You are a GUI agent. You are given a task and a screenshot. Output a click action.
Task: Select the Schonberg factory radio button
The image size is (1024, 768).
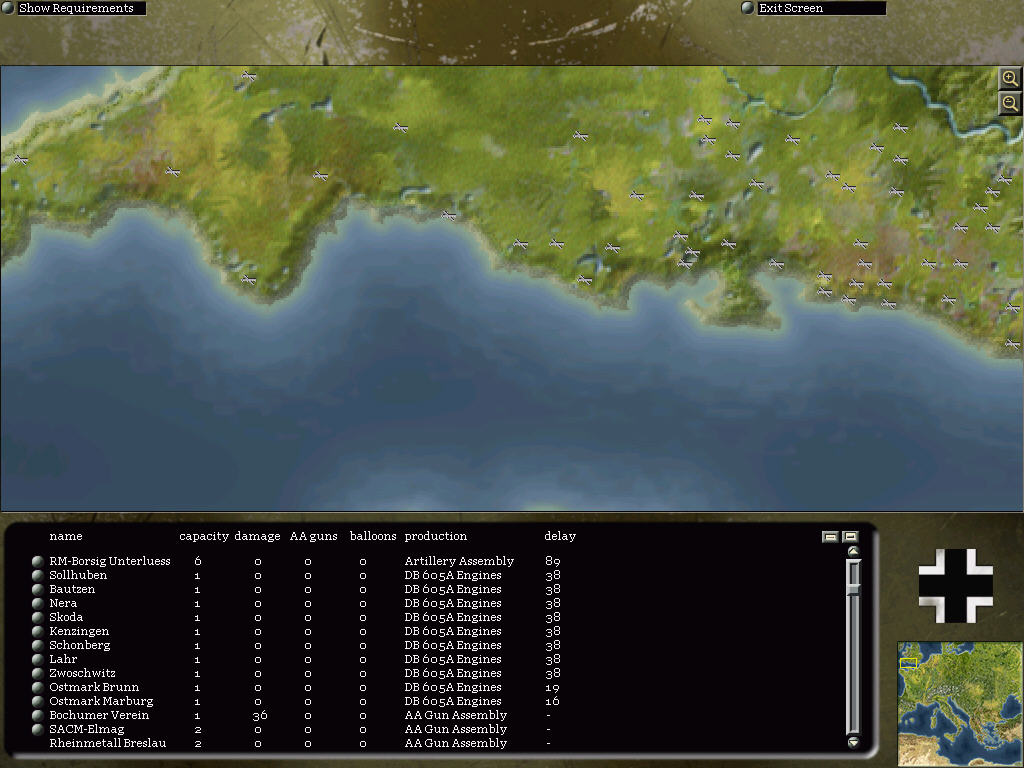37,645
